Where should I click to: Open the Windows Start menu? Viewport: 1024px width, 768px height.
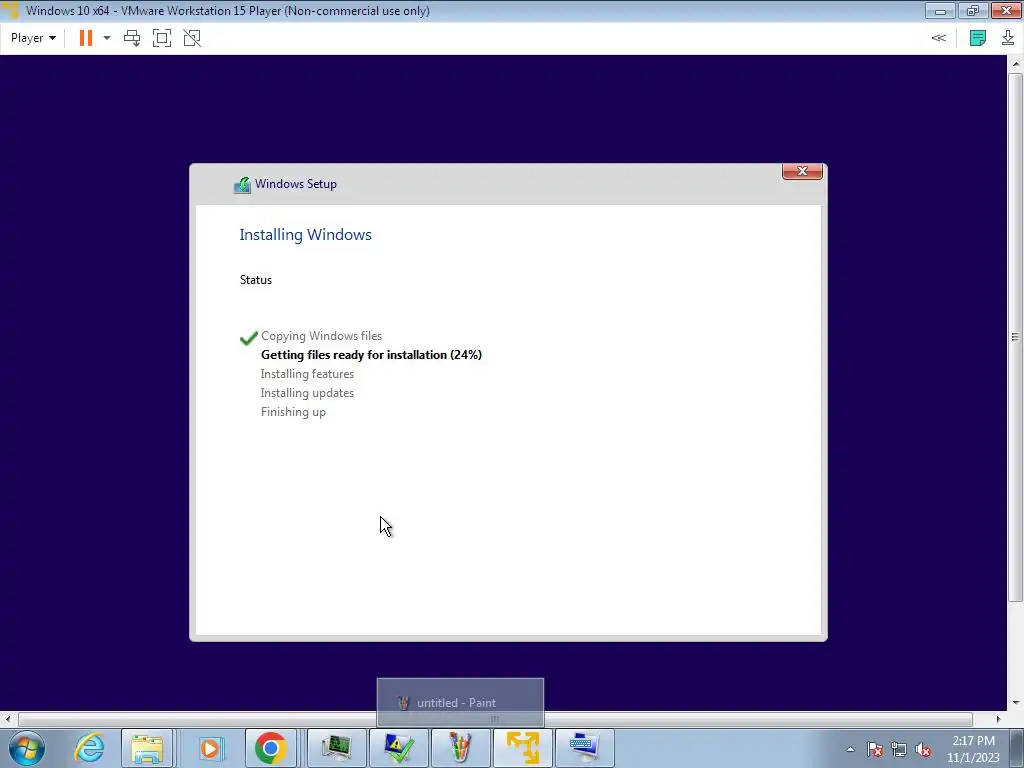(27, 748)
